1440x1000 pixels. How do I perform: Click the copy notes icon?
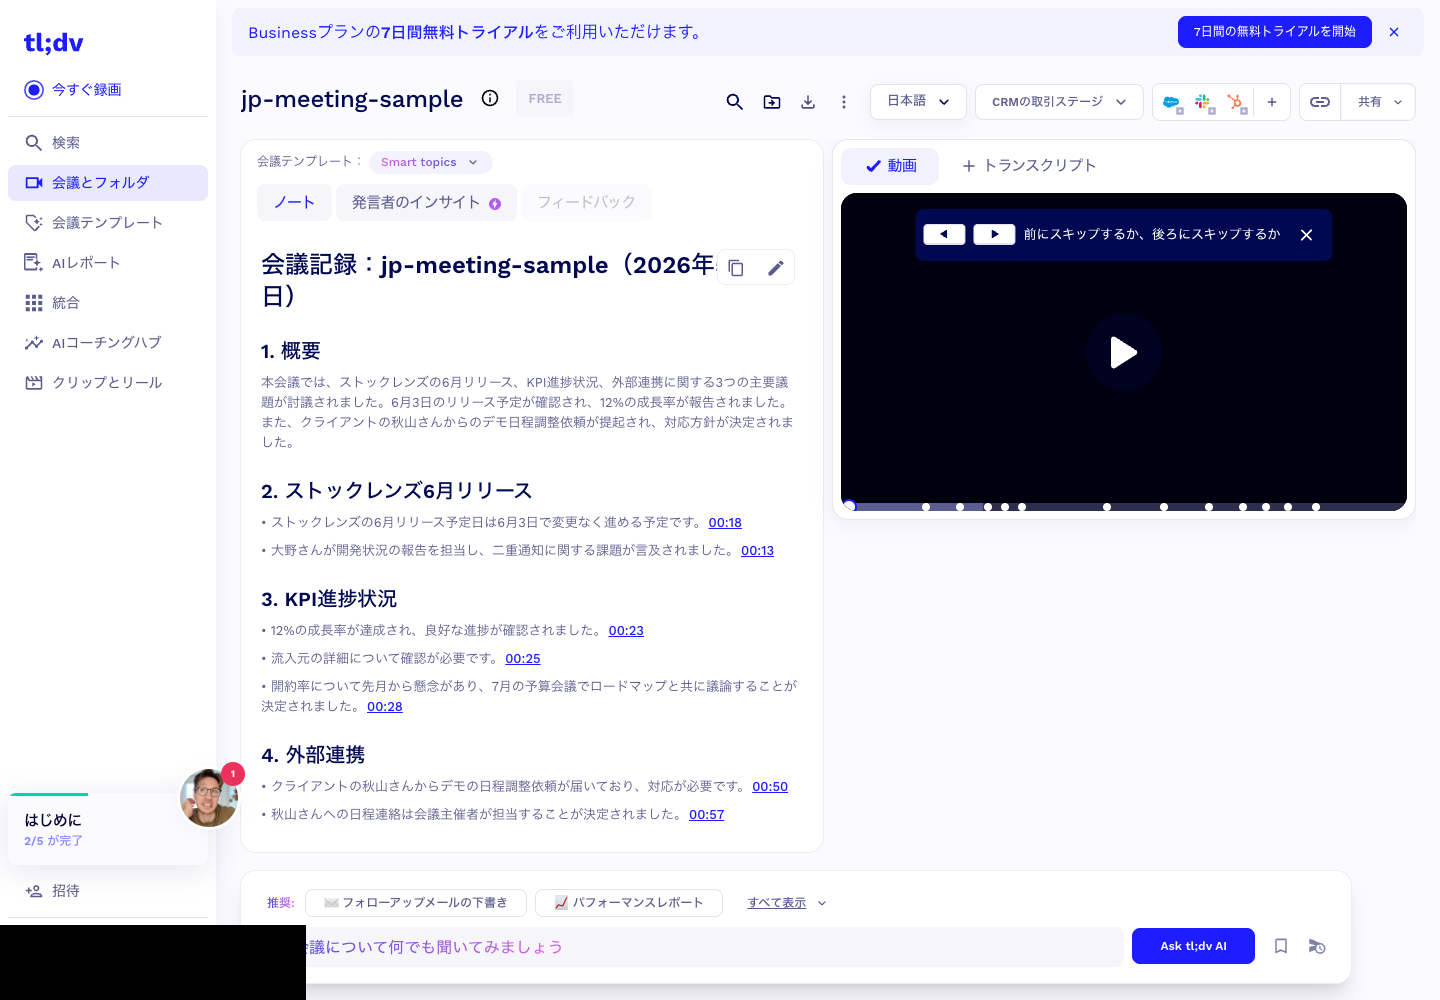click(x=736, y=268)
